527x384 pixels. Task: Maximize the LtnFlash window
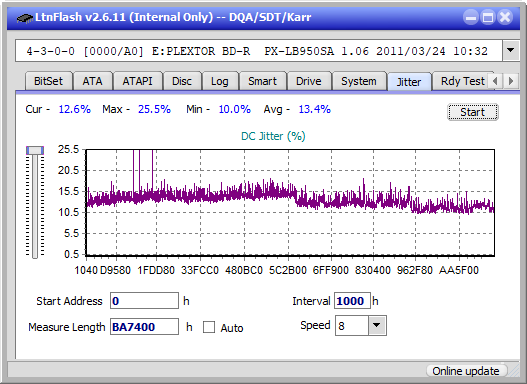[x=488, y=17]
